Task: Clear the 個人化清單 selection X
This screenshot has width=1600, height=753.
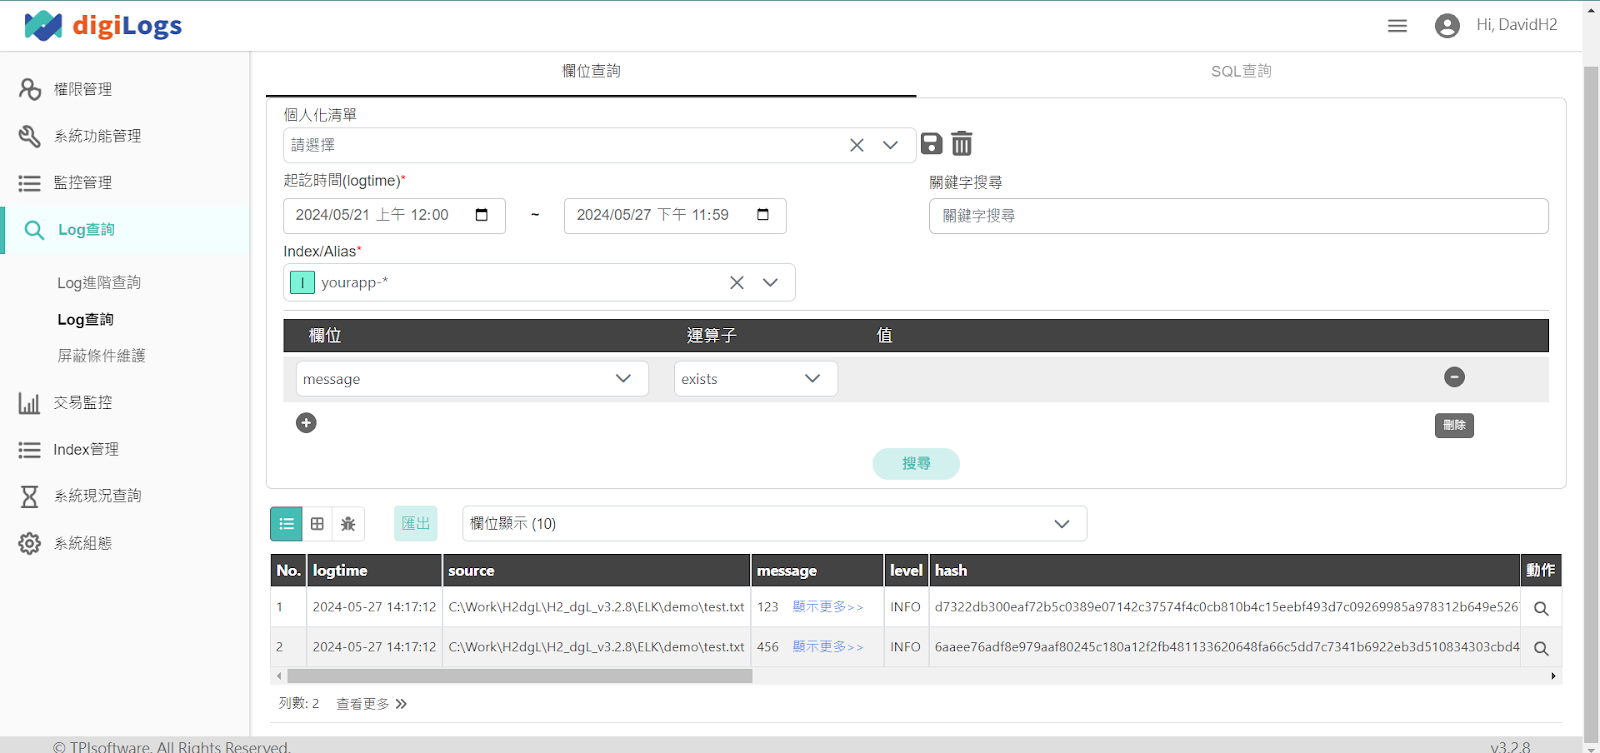Action: click(857, 145)
